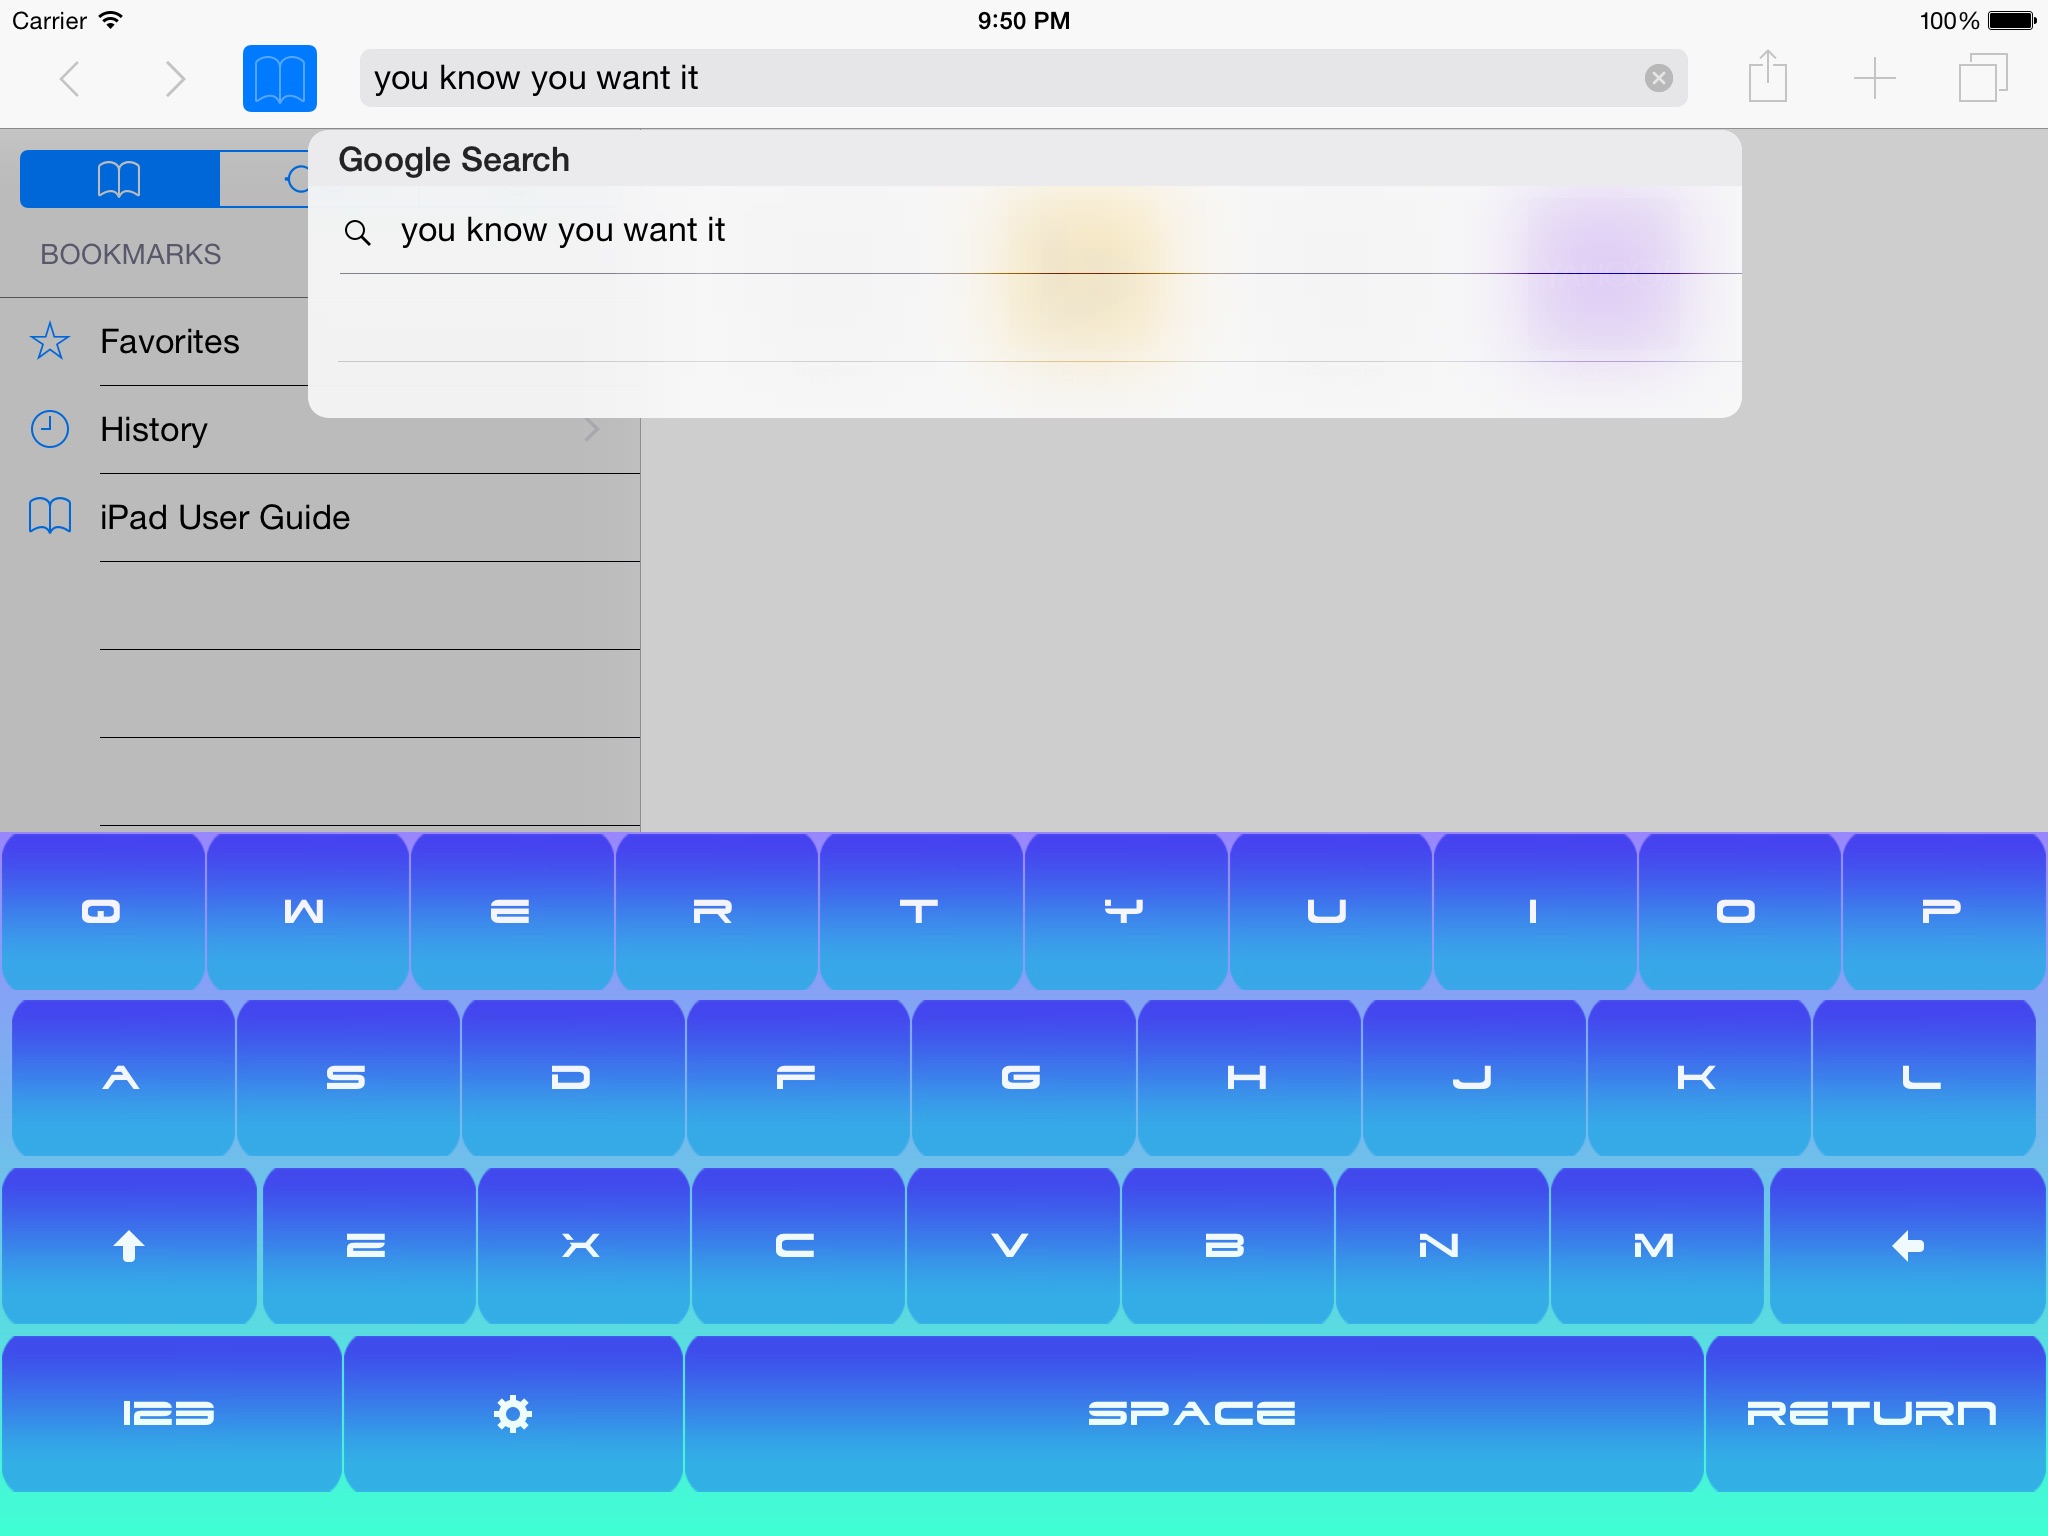Show all open tabs icon

point(1982,78)
